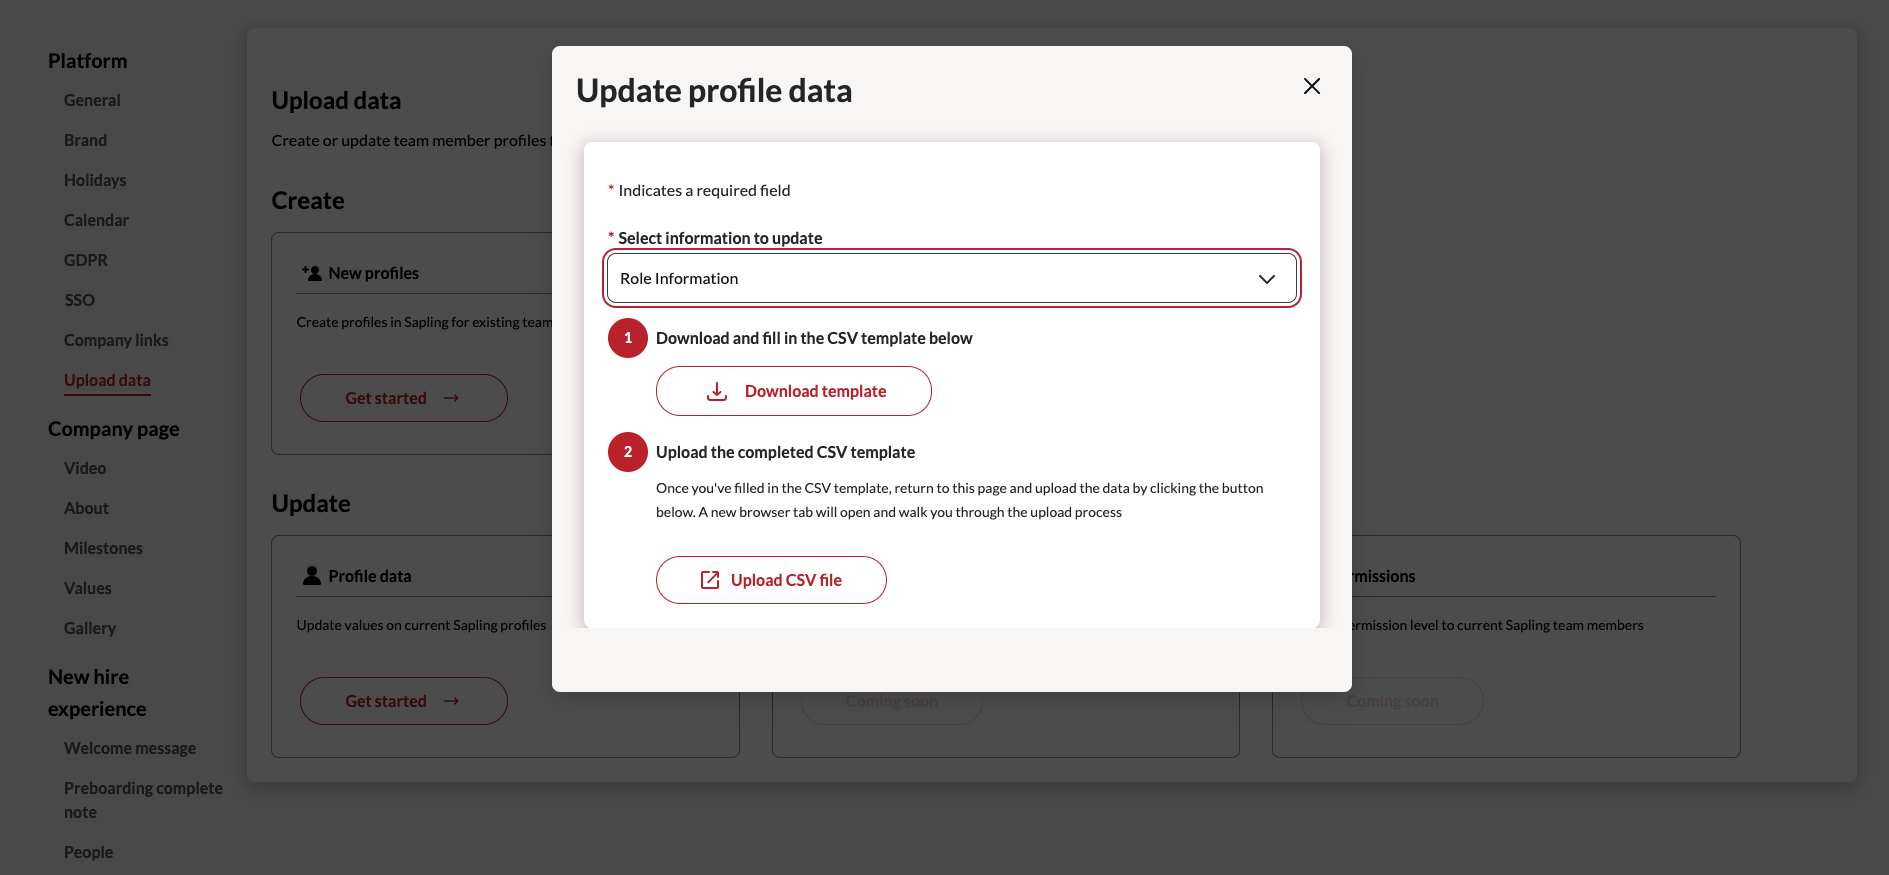Open the Welcome message section
Viewport: 1889px width, 875px height.
[x=130, y=748]
